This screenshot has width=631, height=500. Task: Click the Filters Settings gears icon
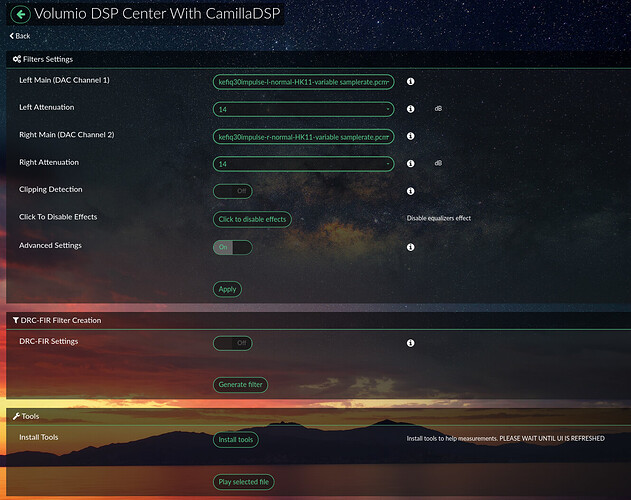click(16, 59)
